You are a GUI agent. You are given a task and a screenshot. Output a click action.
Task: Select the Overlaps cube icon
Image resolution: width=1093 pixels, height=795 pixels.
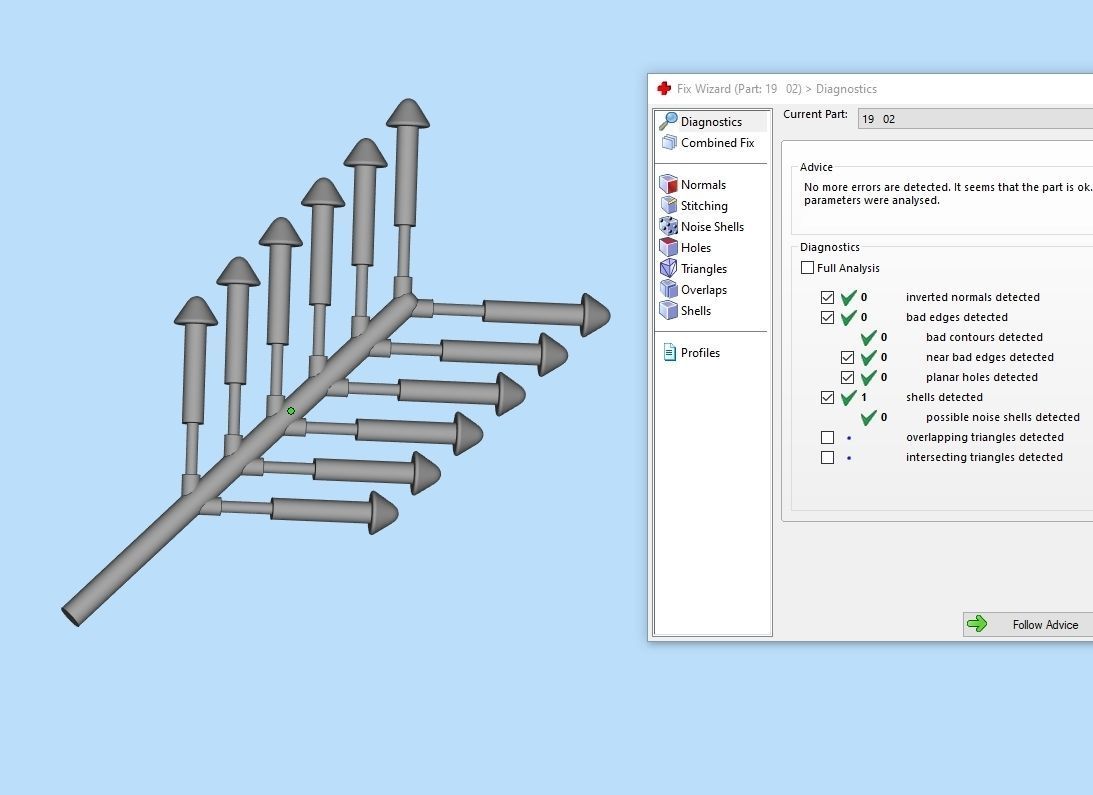pos(668,289)
